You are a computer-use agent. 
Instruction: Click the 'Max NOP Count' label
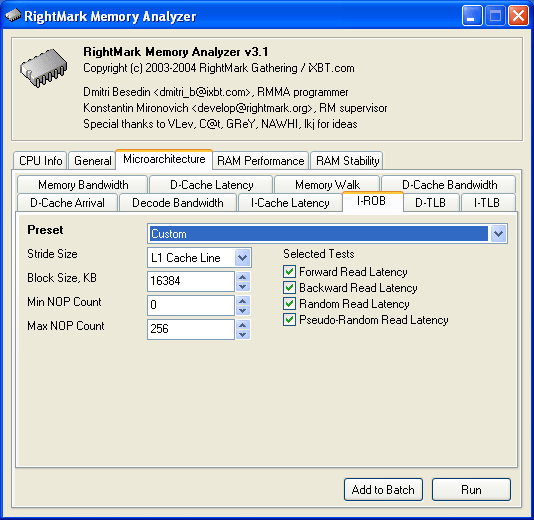(x=66, y=326)
